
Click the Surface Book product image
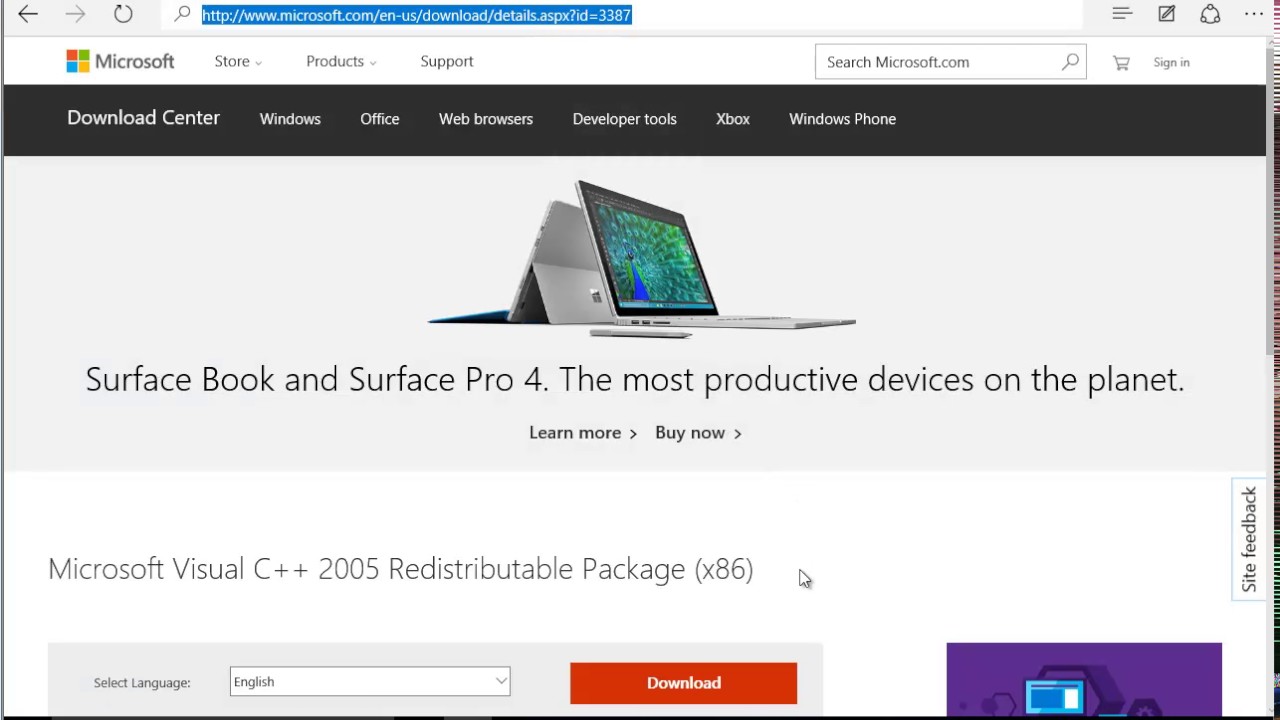tap(641, 258)
